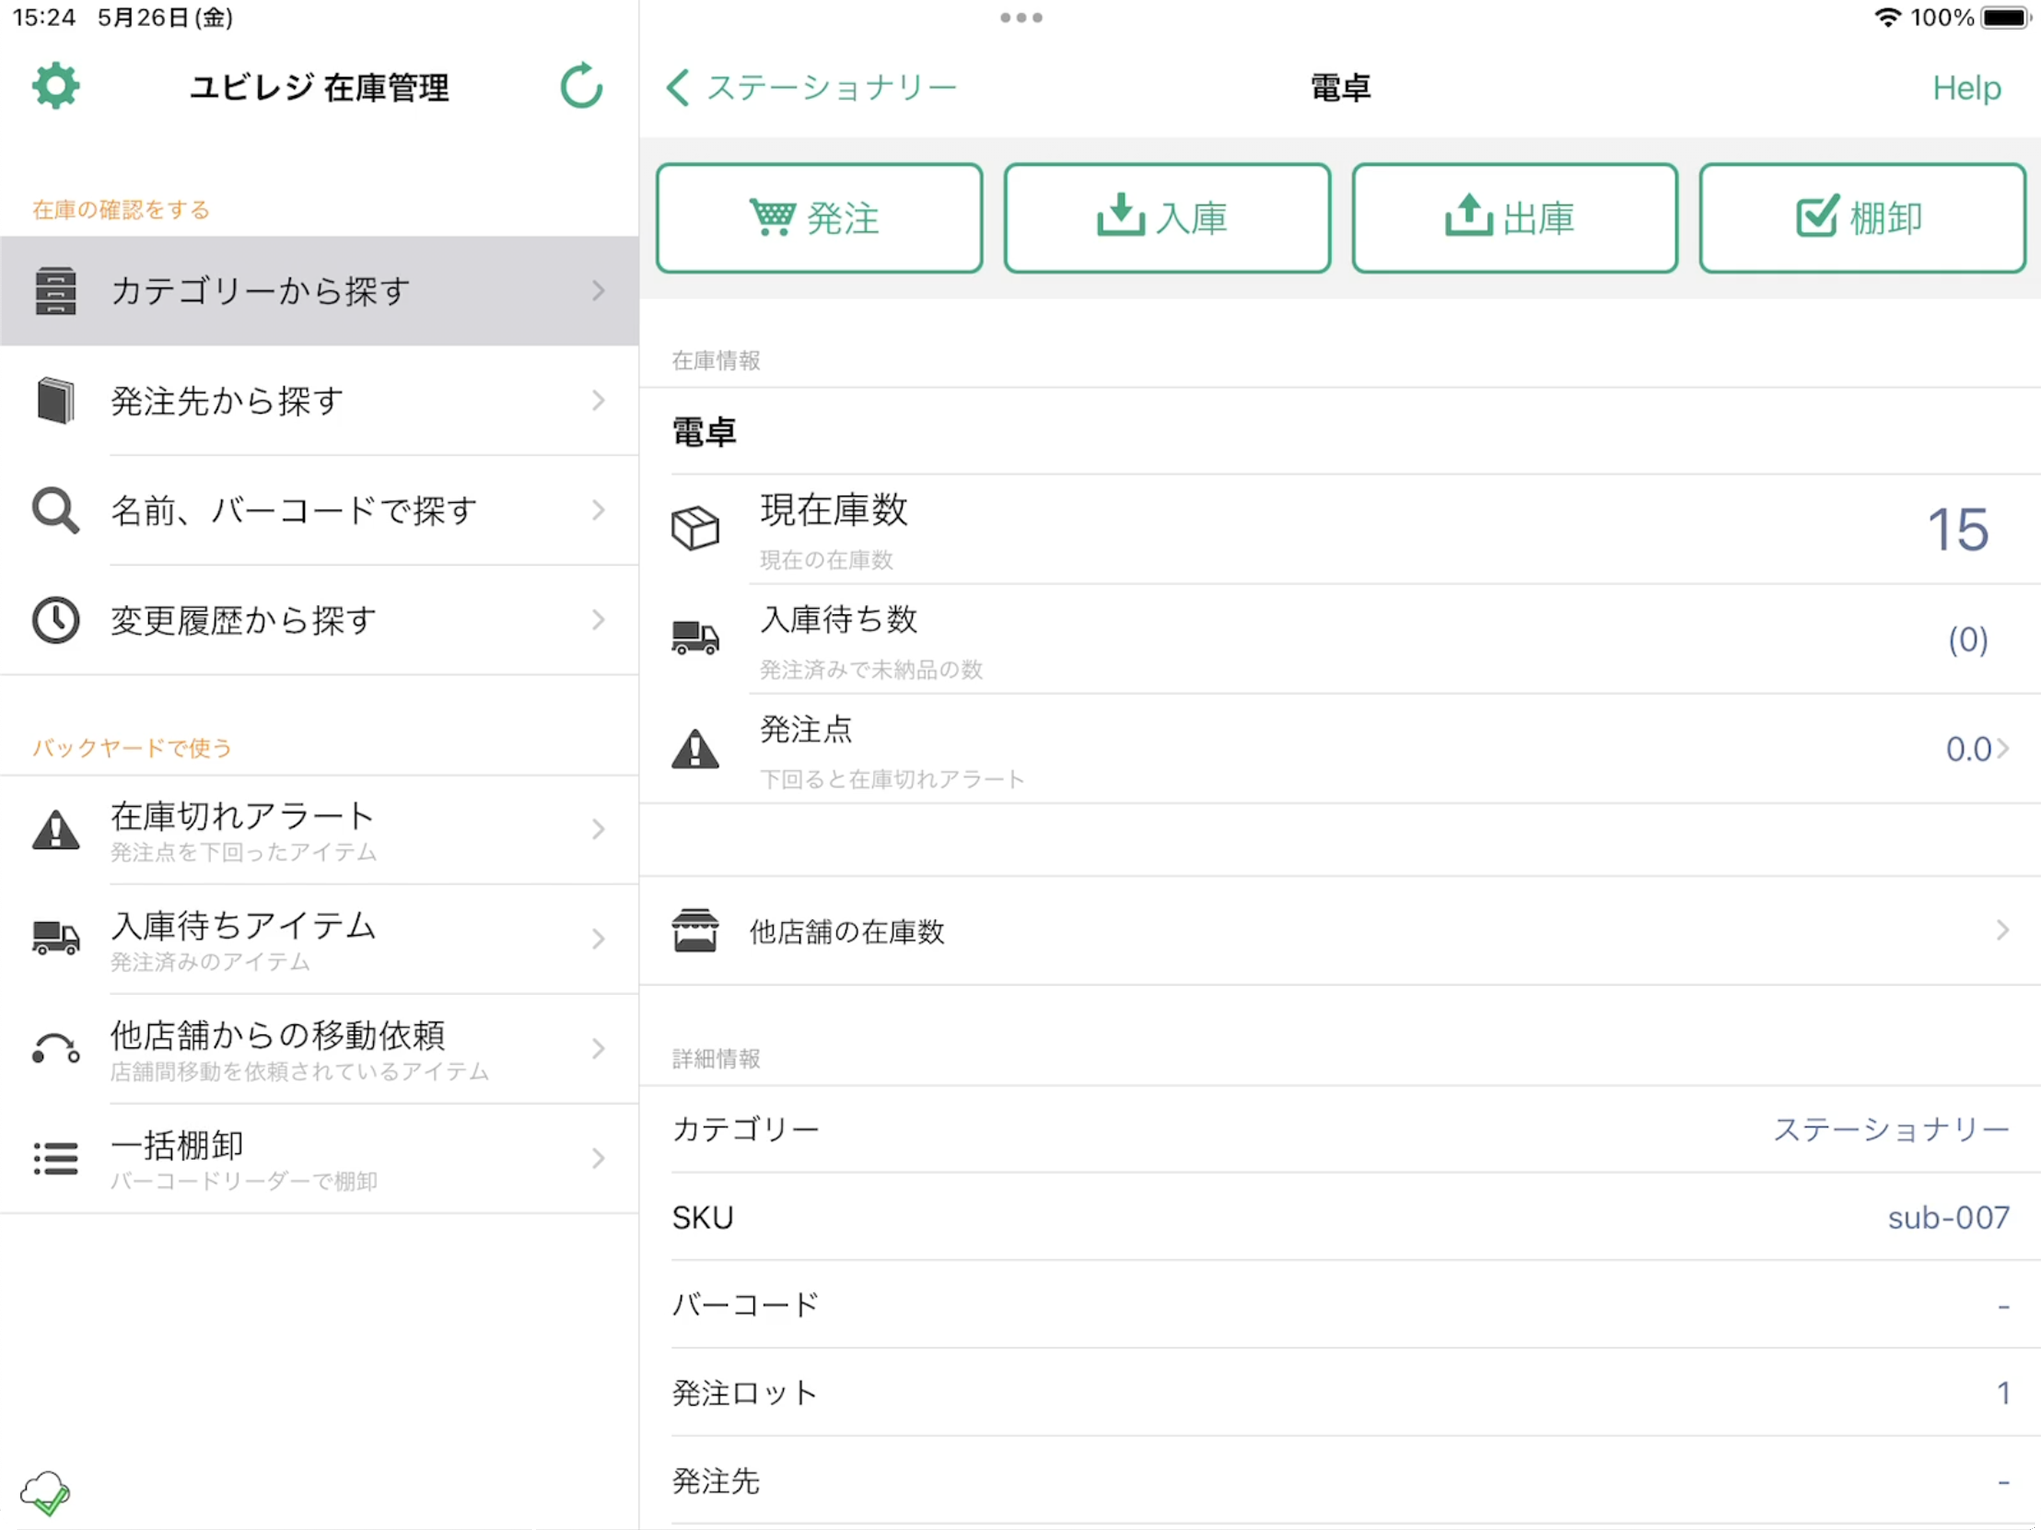Screen dimensions: 2041x1531
Task: Open settings with the gear icon
Action: pos(56,86)
